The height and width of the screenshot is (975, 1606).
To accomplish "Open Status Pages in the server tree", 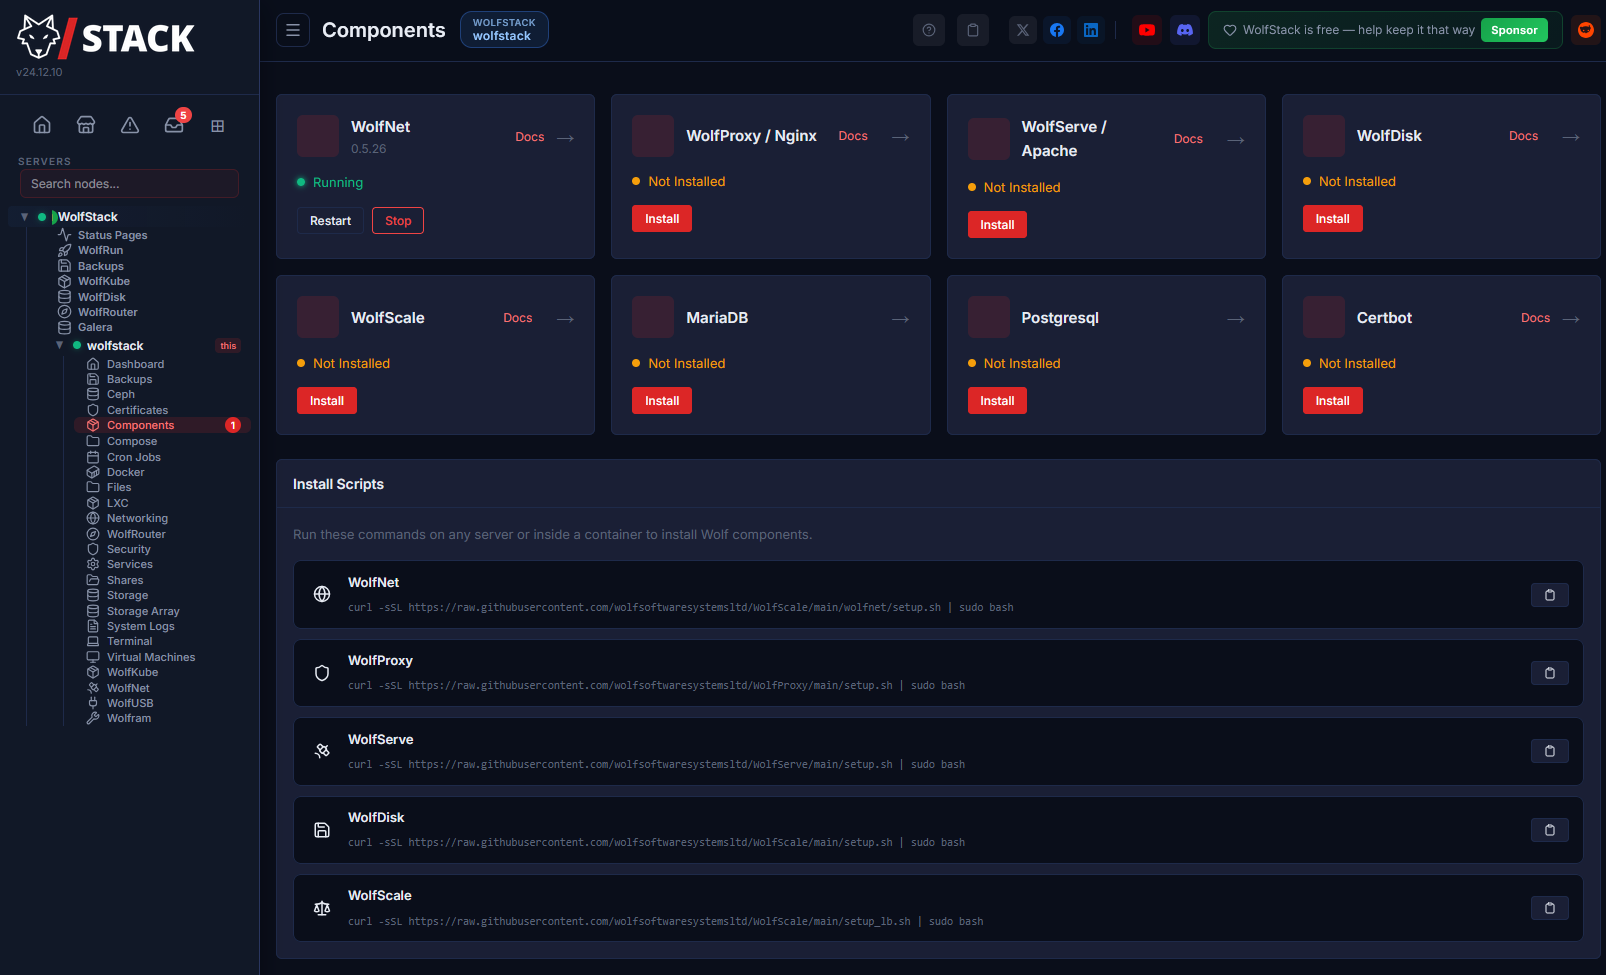I will coord(112,235).
